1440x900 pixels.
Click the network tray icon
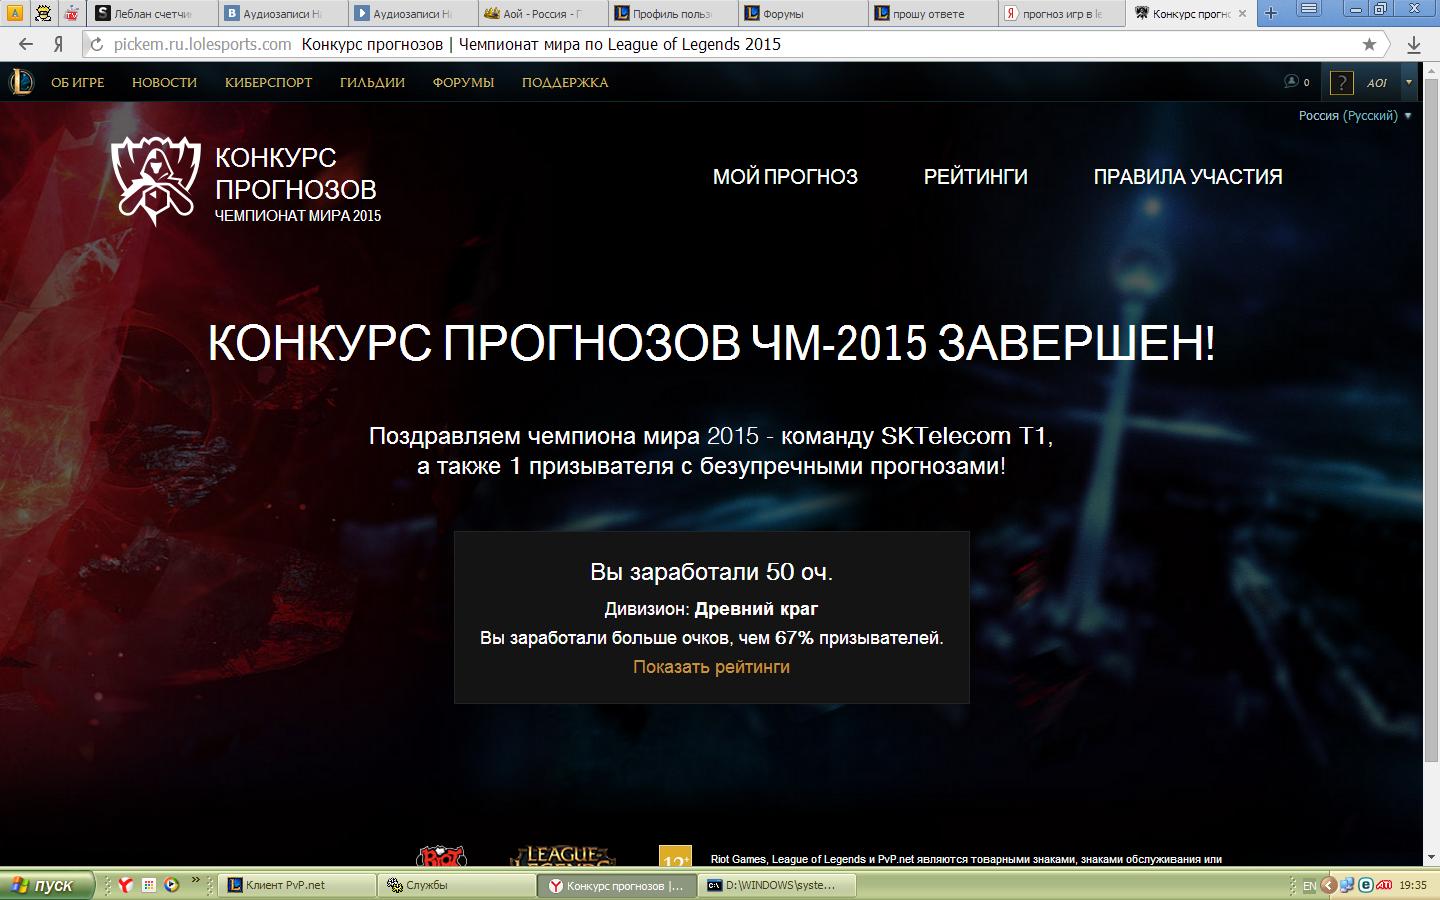[x=1346, y=885]
